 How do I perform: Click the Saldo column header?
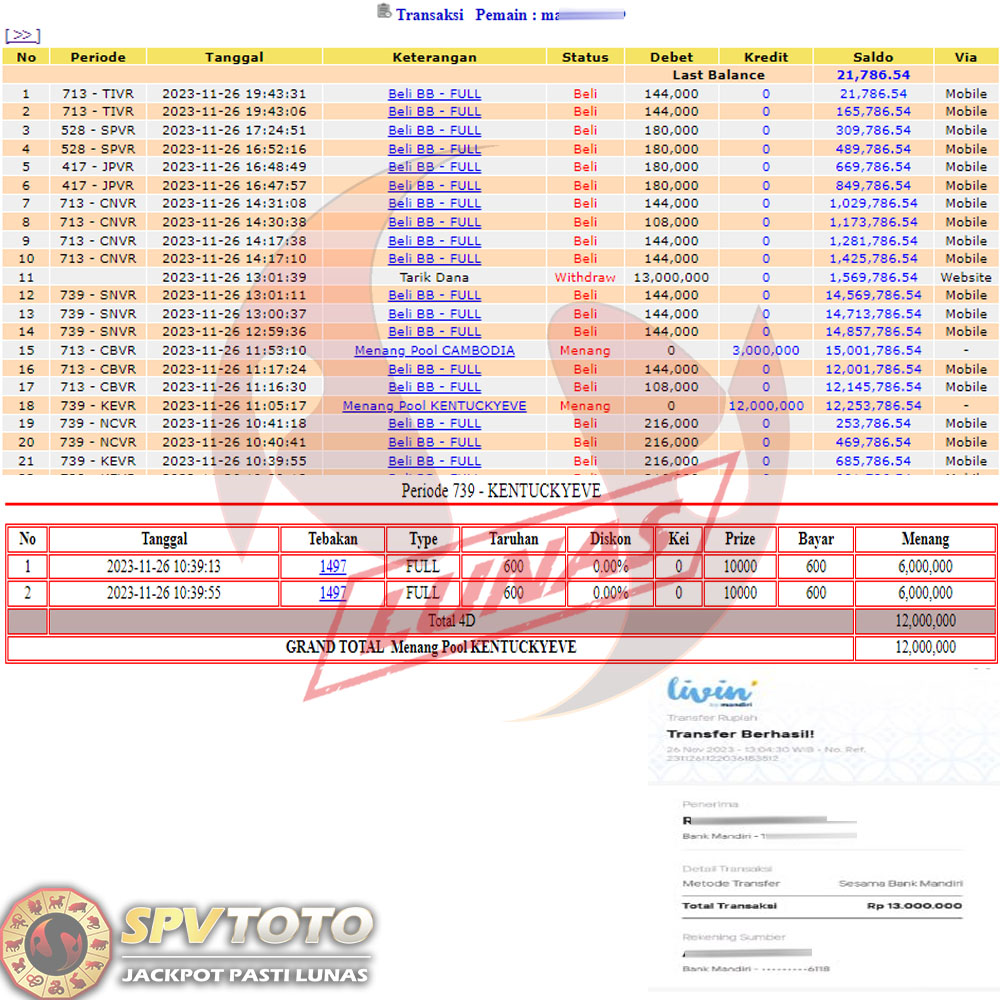[872, 57]
